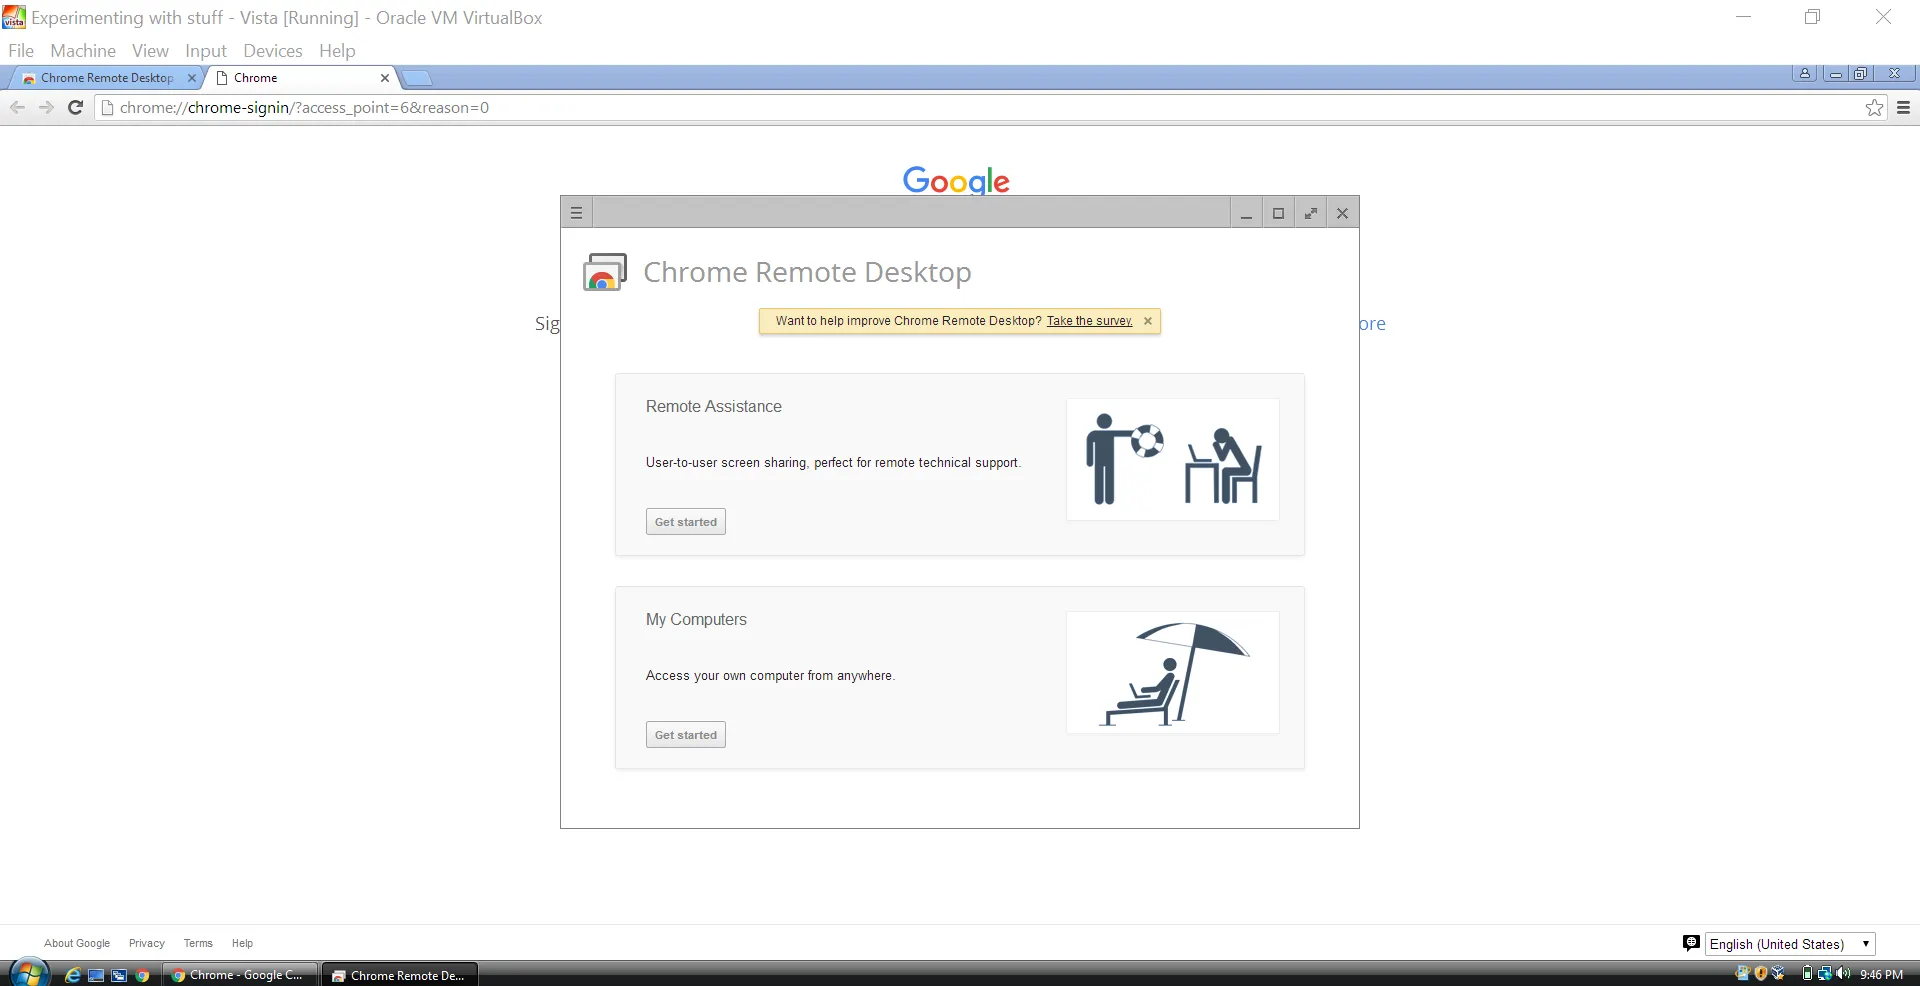Open the VirtualBox Machine menu

point(83,51)
